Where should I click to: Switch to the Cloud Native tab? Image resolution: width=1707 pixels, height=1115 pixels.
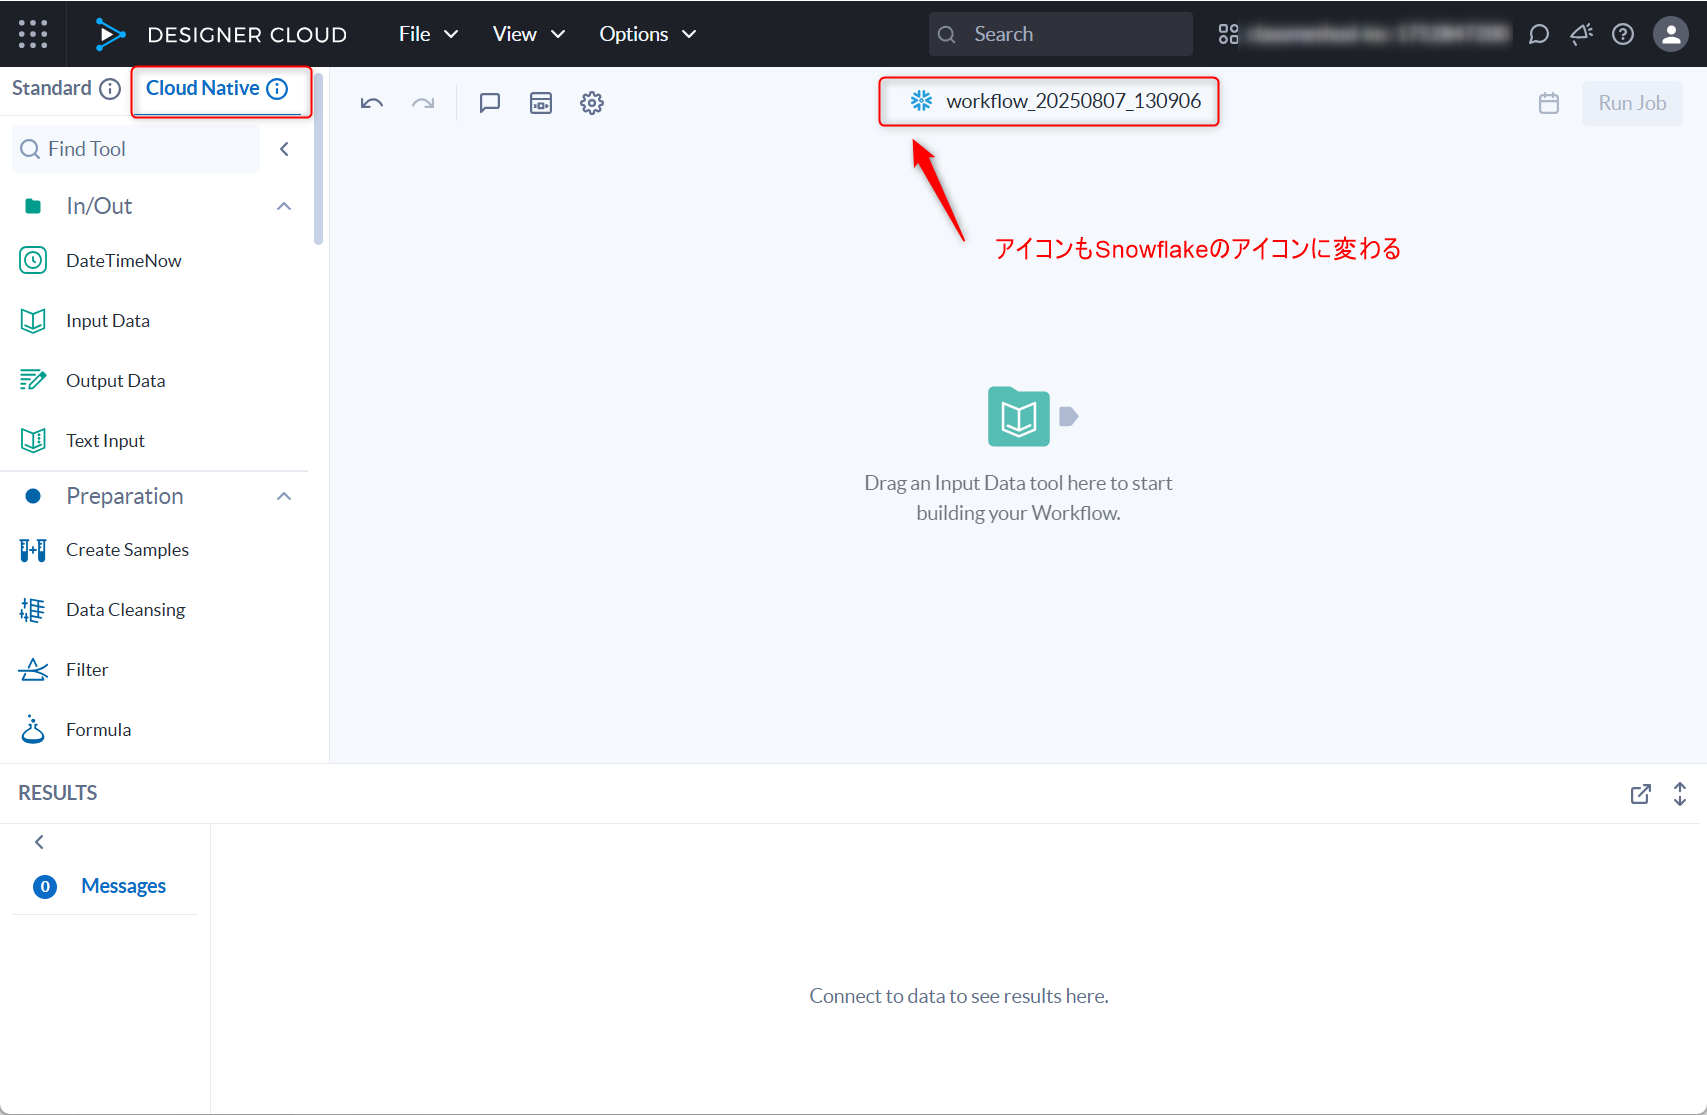pyautogui.click(x=203, y=88)
